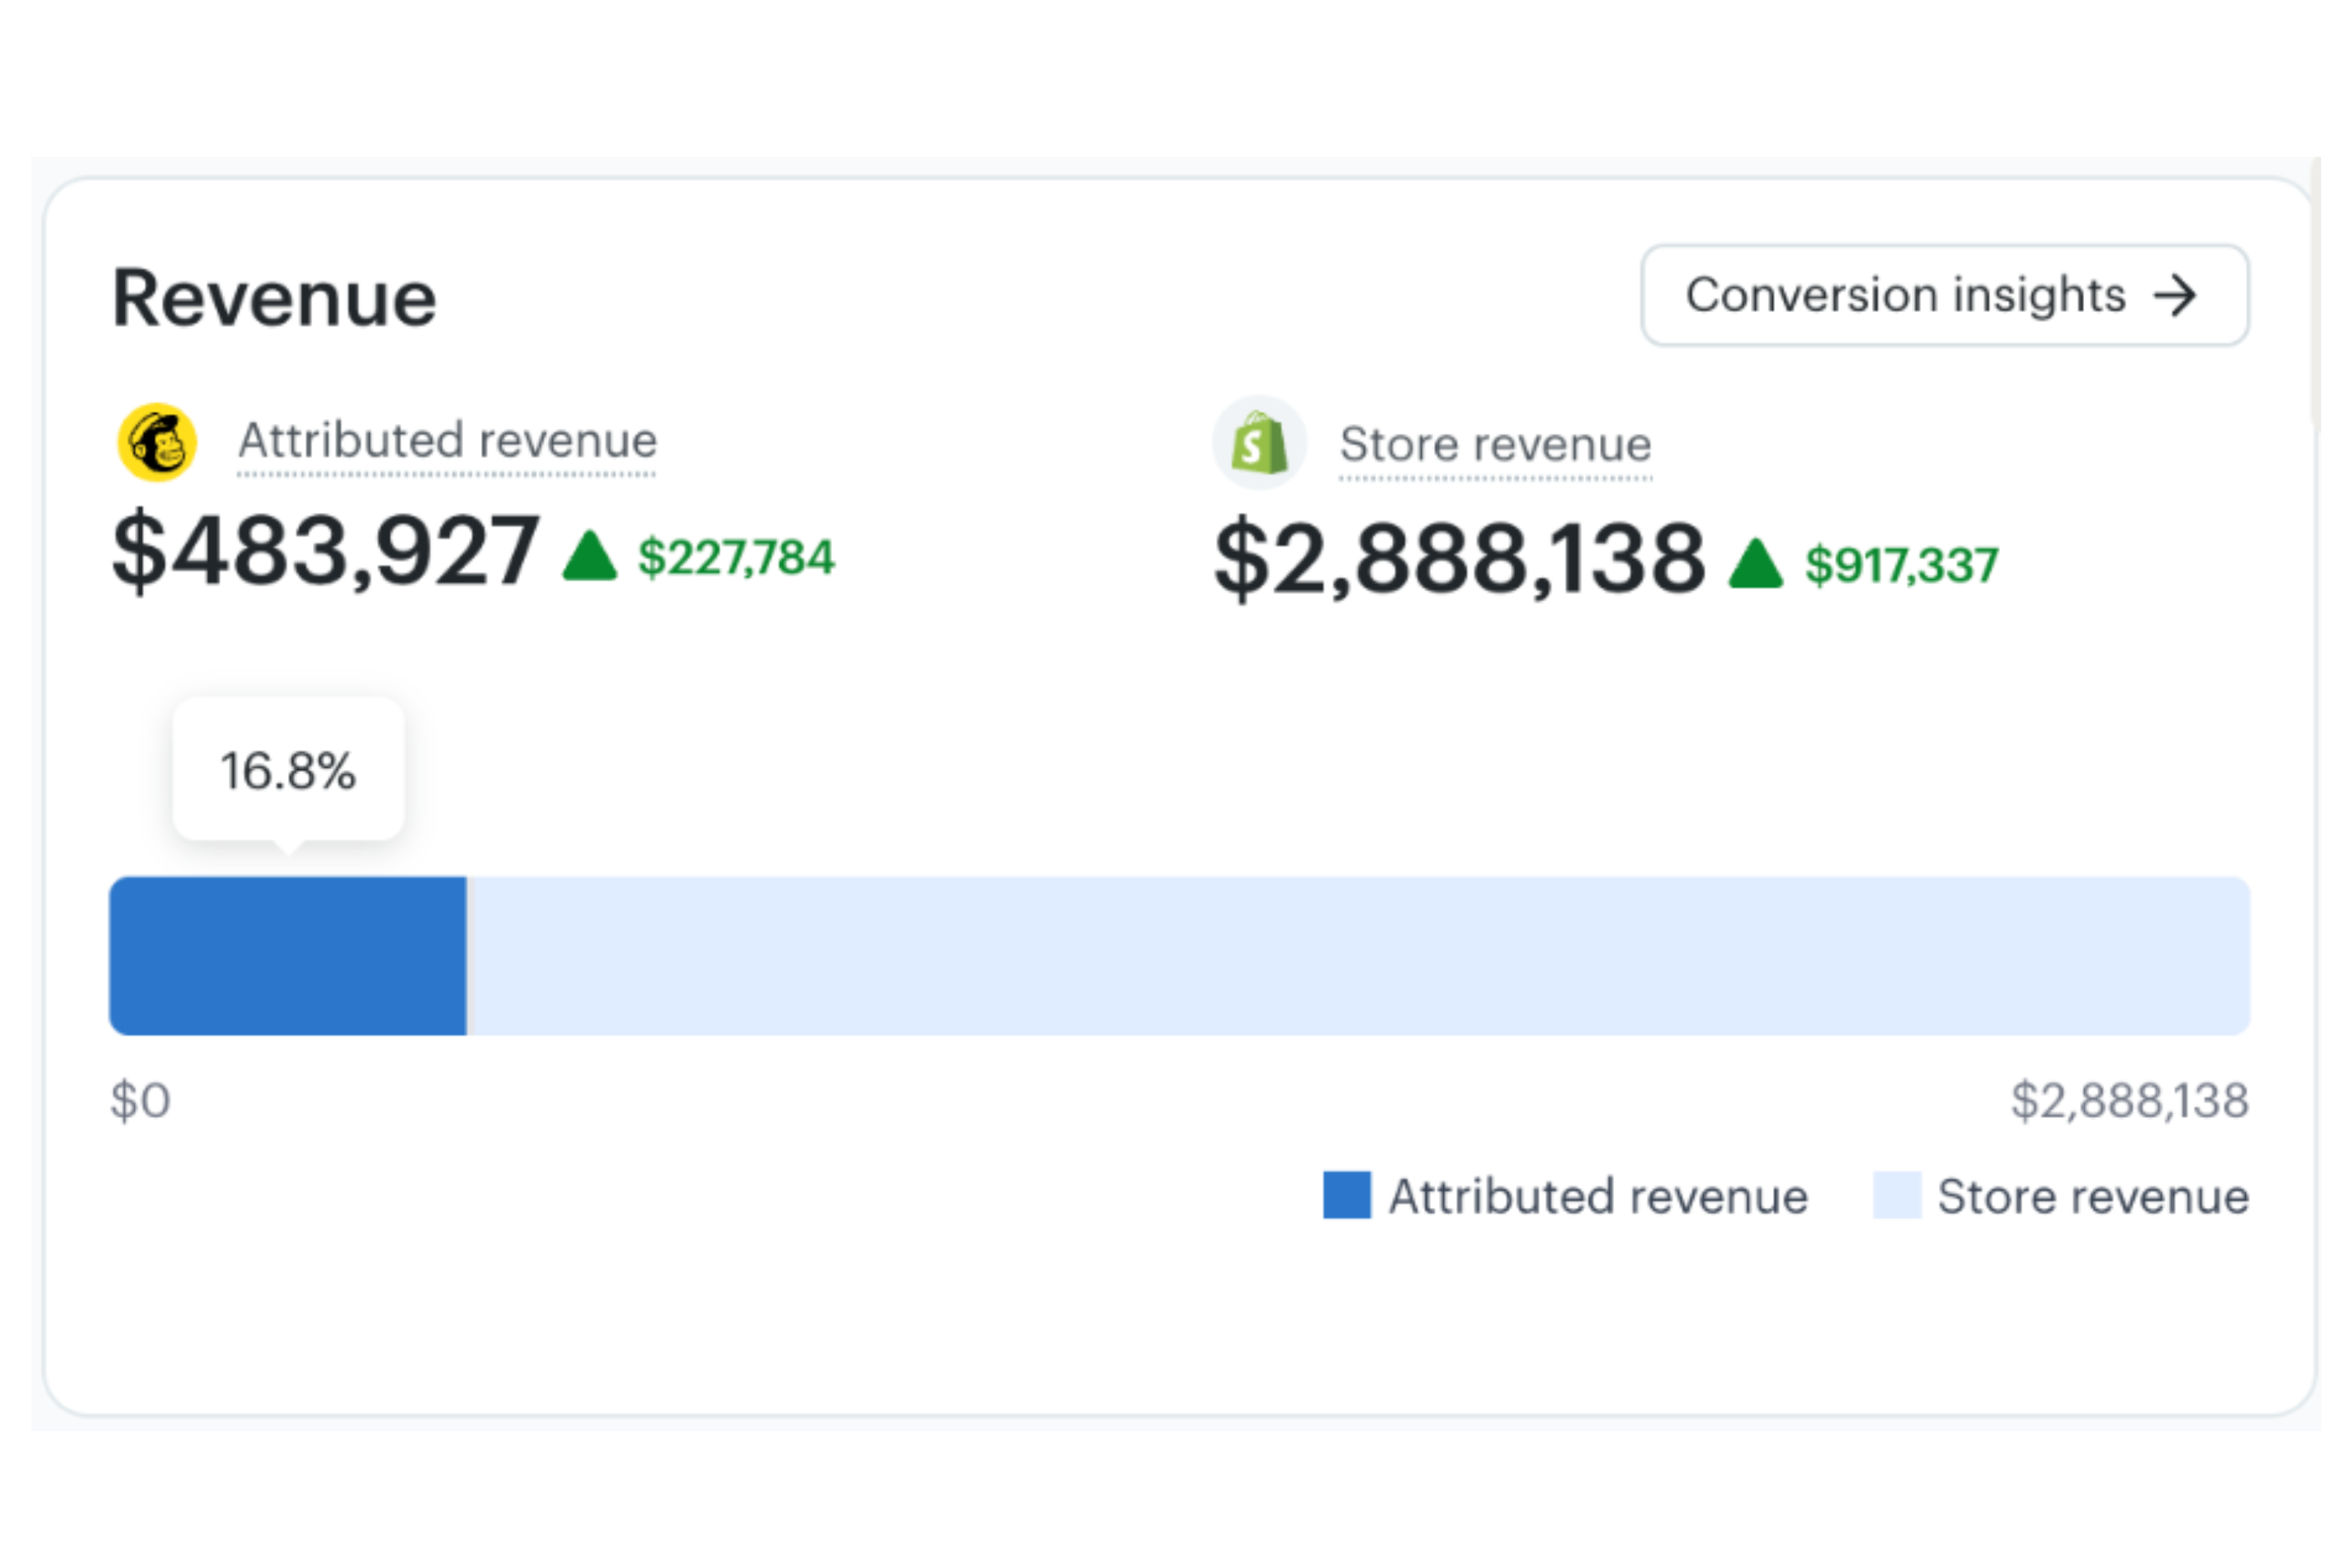Click the $0 axis label
Image resolution: width=2352 pixels, height=1568 pixels.
(140, 1101)
